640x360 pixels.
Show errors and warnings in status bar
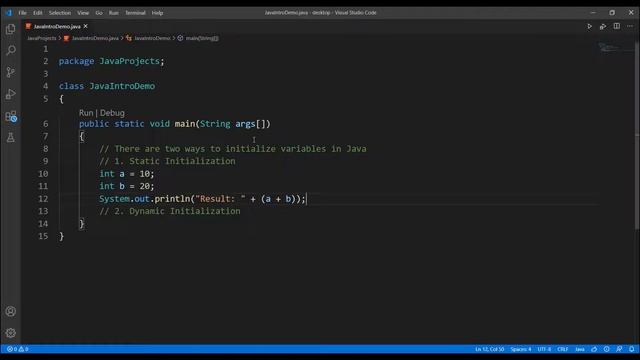pos(18,349)
